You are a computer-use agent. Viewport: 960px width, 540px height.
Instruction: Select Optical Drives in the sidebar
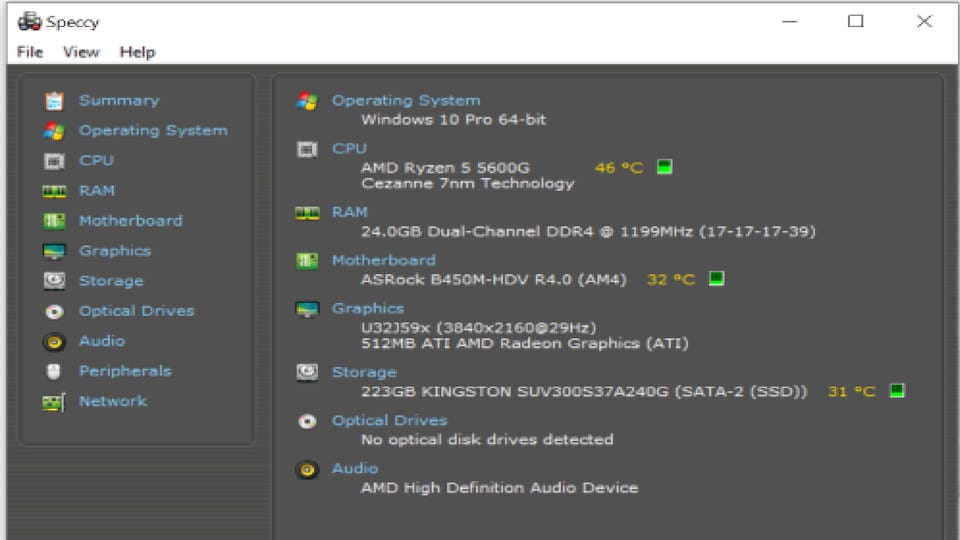[137, 310]
